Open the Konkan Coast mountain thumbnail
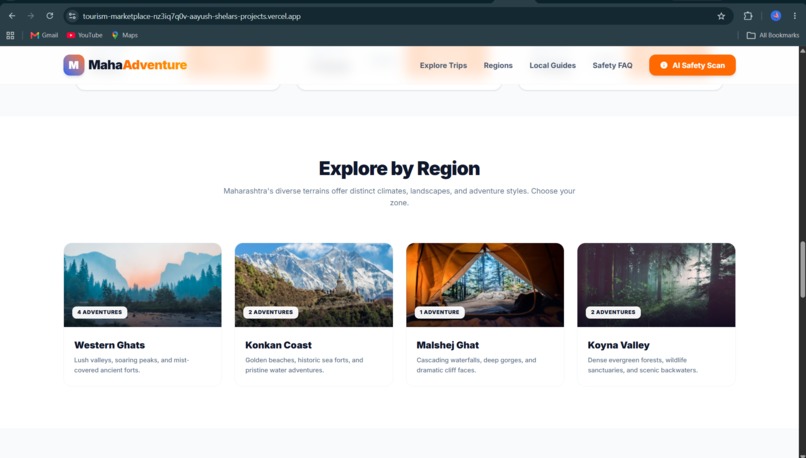Viewport: 806px width, 458px height. pos(314,285)
